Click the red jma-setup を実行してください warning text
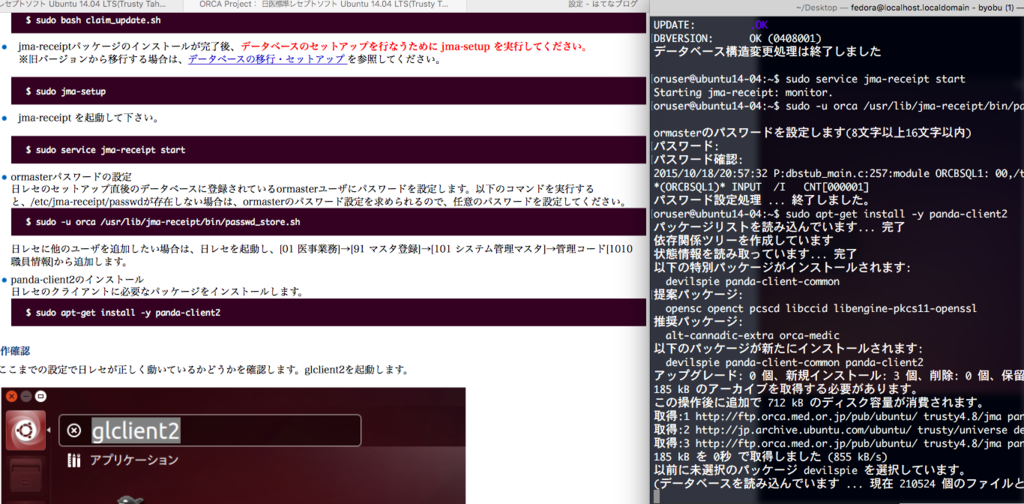 413,47
